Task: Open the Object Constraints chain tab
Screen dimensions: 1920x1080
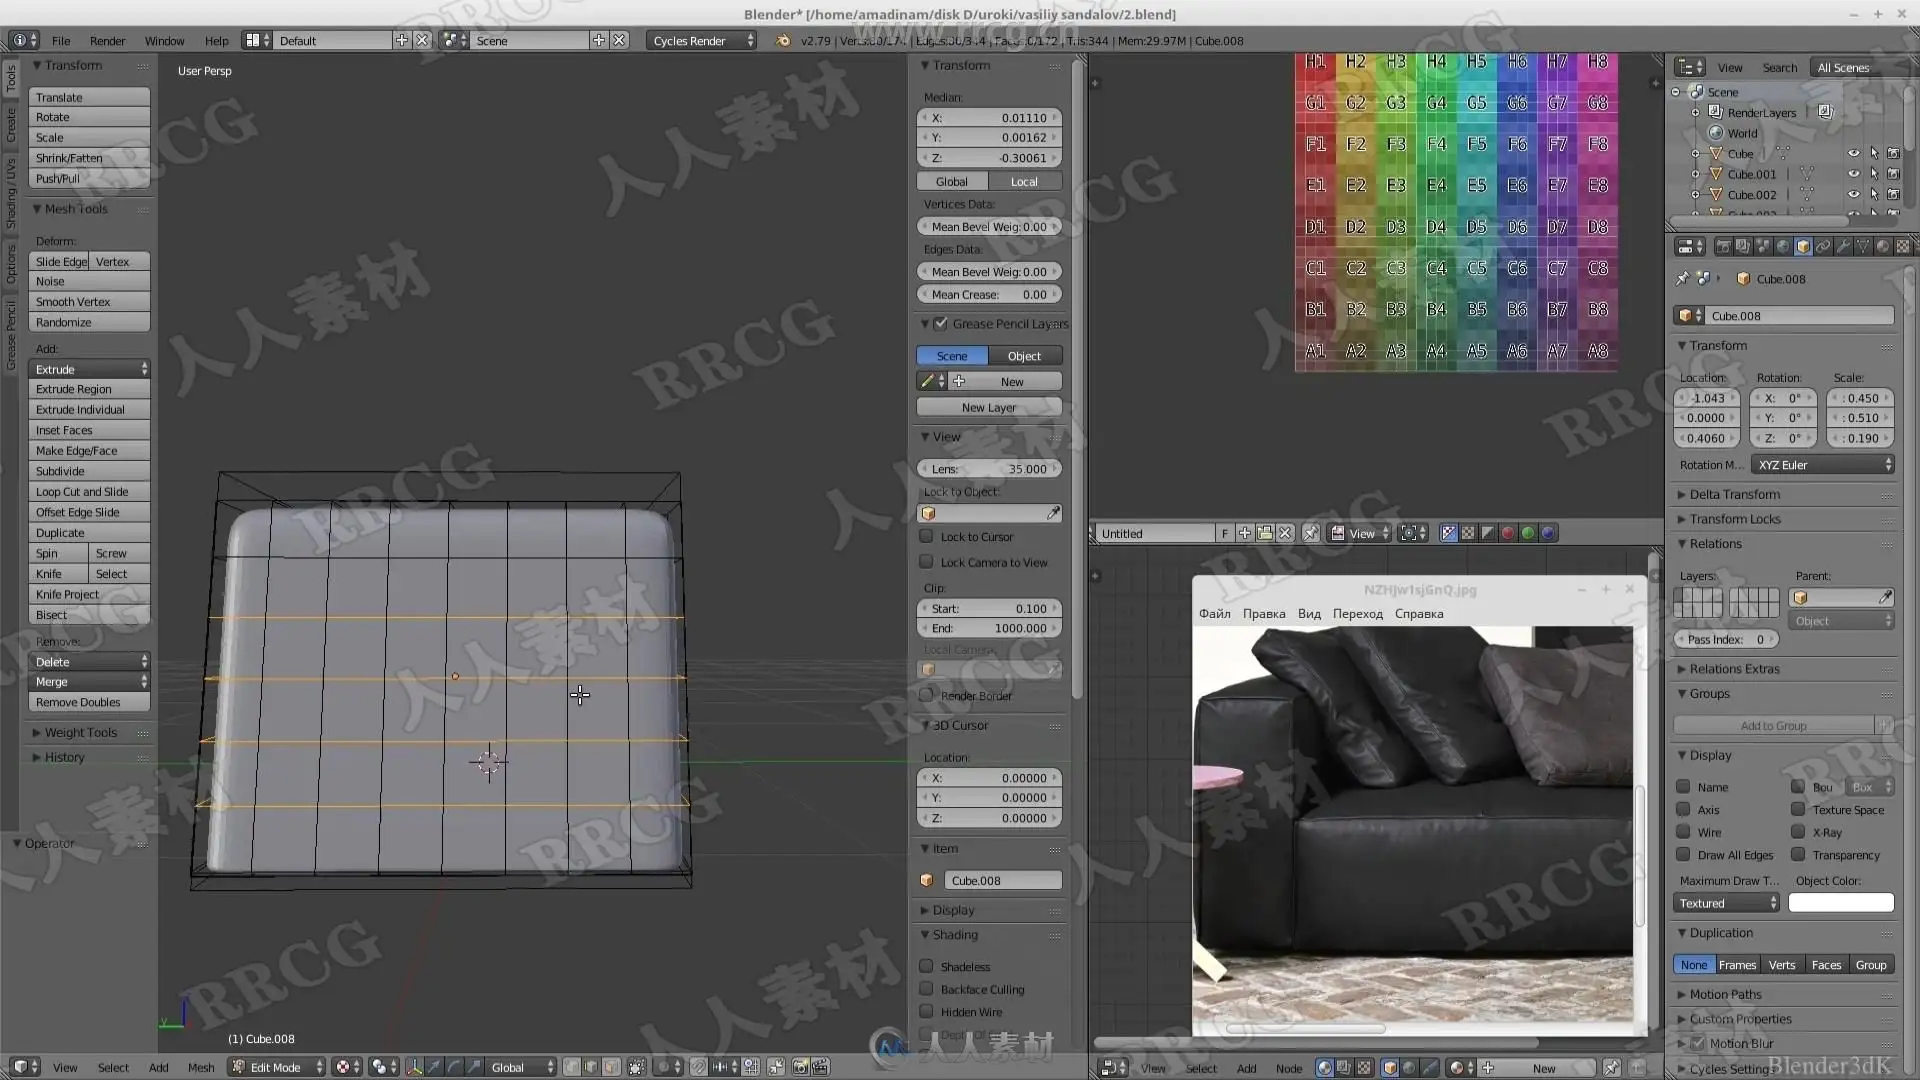Action: [x=1823, y=246]
